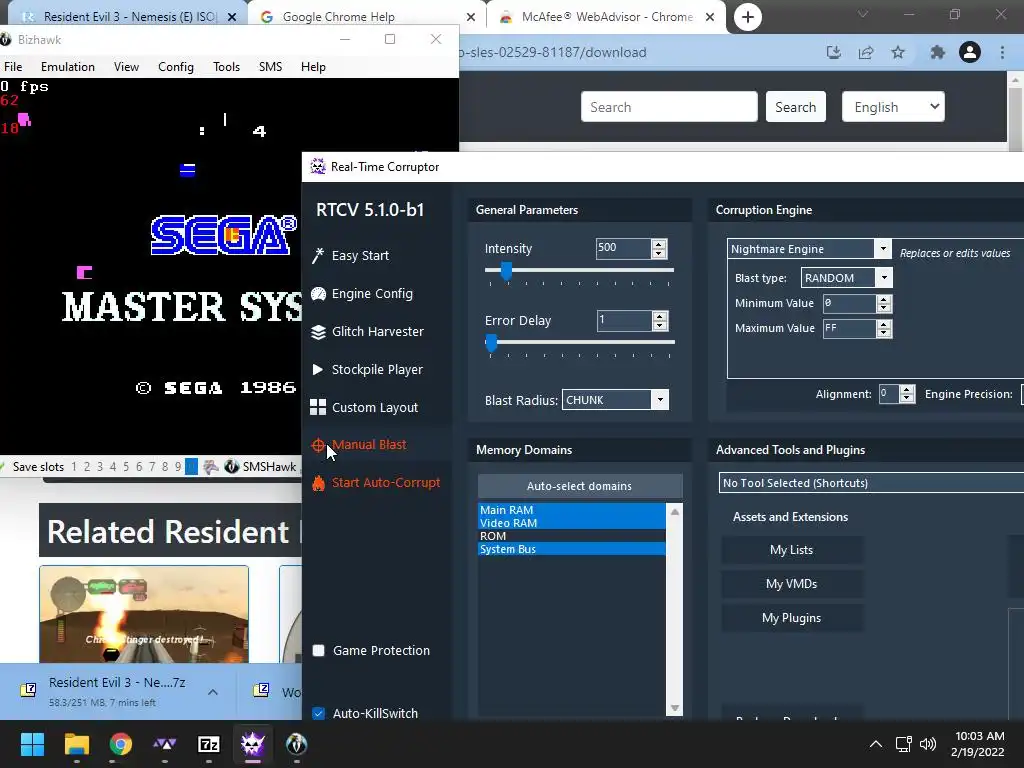Toggle Auto-KillSwitch checkbox
Screen dimensions: 1024x768
pyautogui.click(x=319, y=713)
